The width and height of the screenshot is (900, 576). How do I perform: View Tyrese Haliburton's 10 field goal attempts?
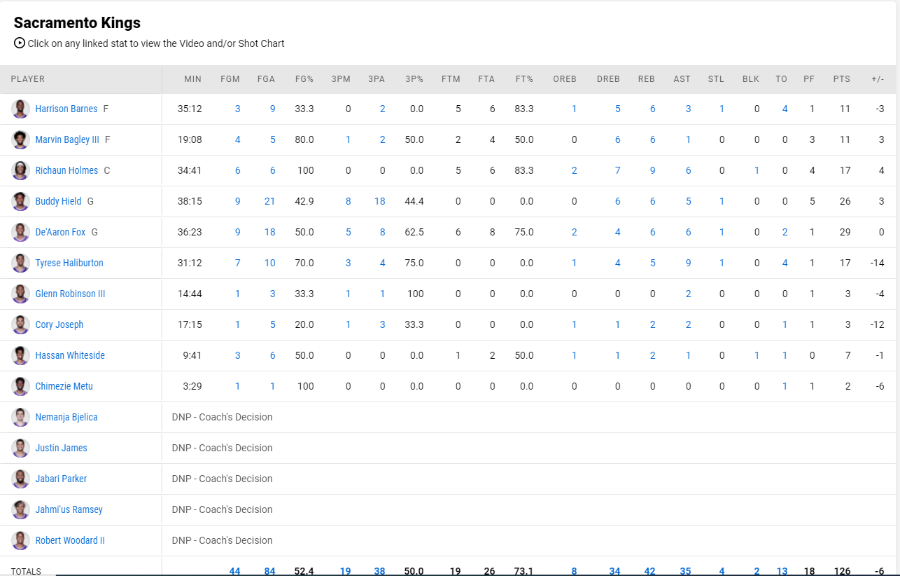[x=270, y=263]
